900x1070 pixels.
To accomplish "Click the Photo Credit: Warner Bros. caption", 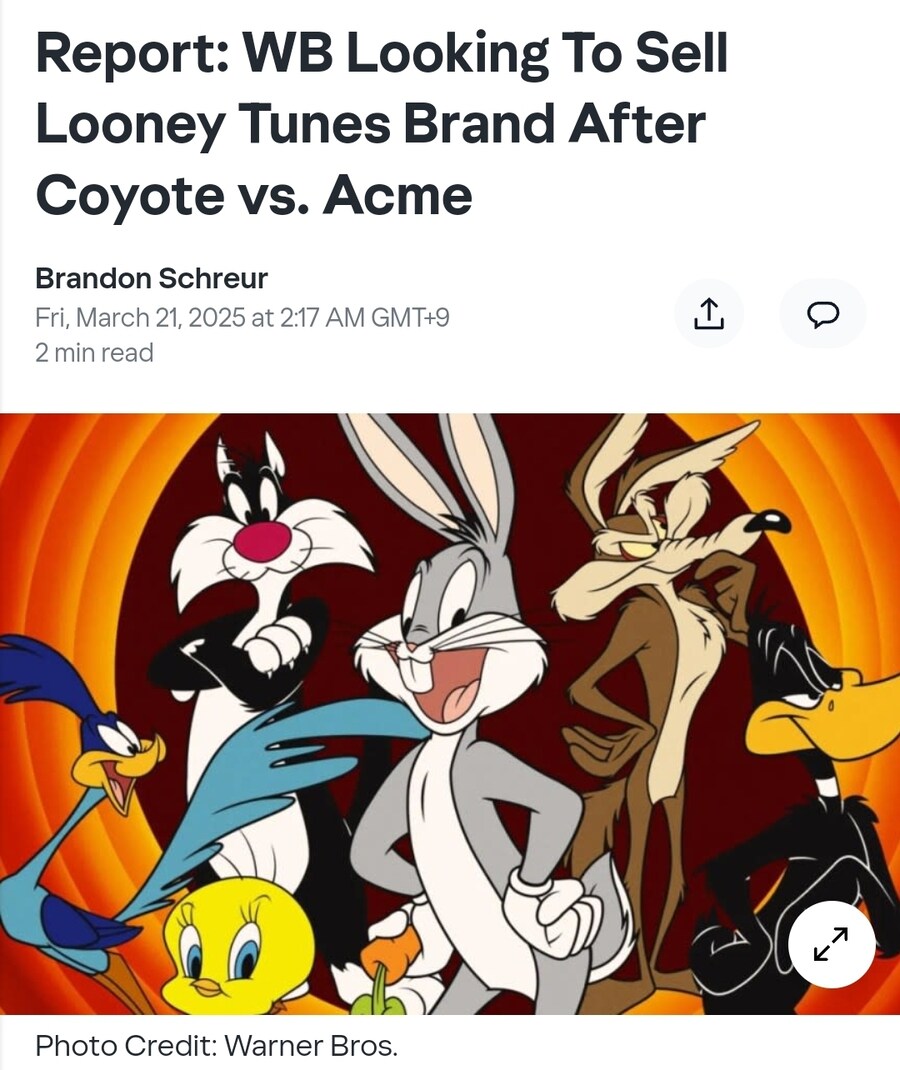I will 216,1045.
